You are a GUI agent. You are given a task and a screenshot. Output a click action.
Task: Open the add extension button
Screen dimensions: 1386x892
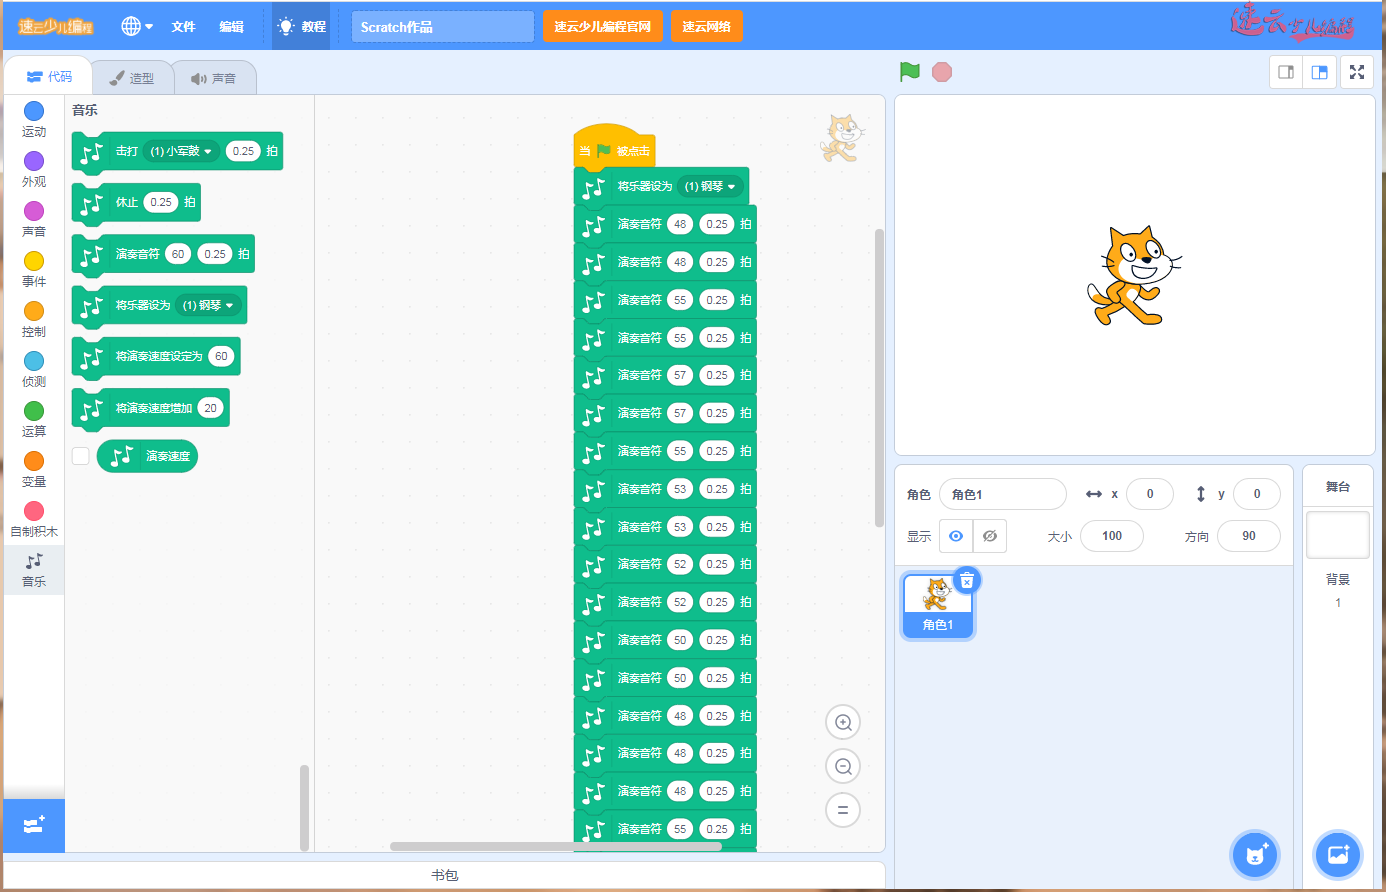coord(34,825)
